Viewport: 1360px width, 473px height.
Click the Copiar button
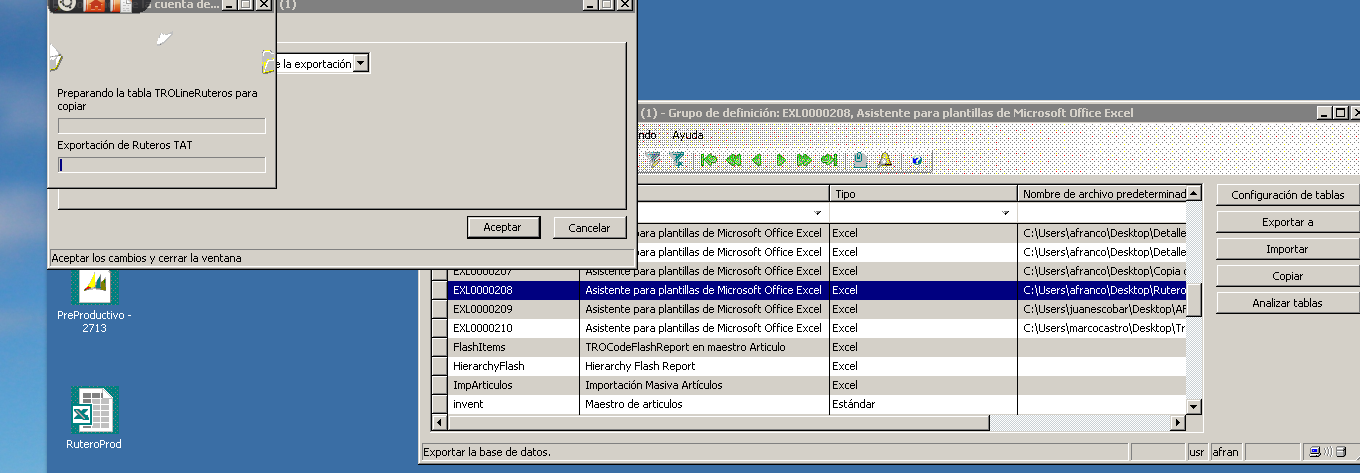point(1287,275)
